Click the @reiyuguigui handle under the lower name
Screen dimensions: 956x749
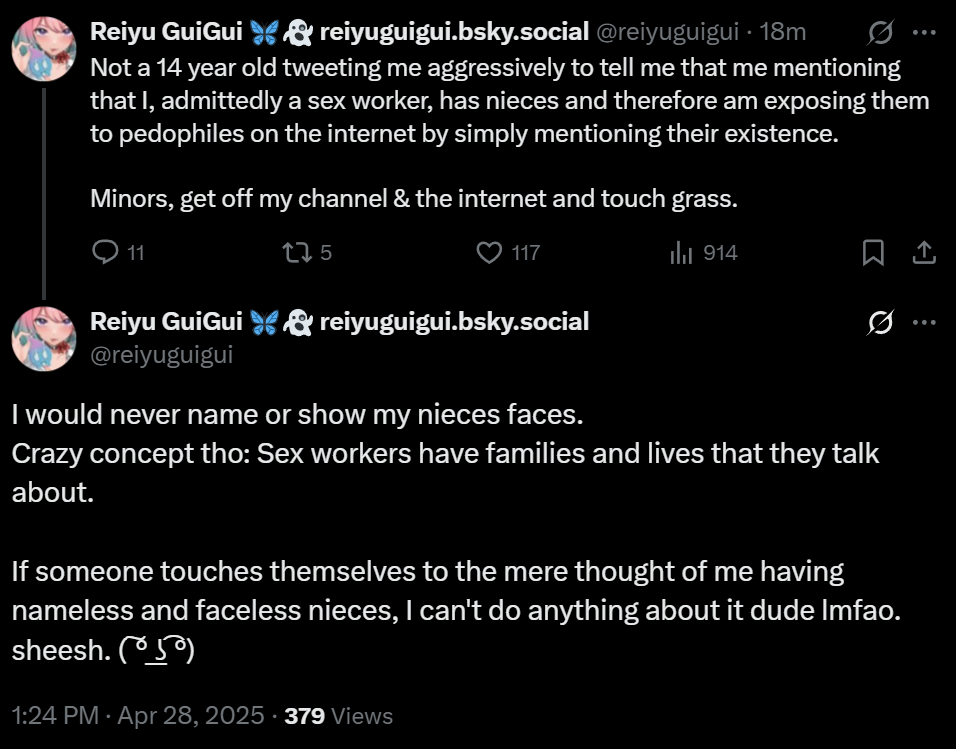pos(161,354)
